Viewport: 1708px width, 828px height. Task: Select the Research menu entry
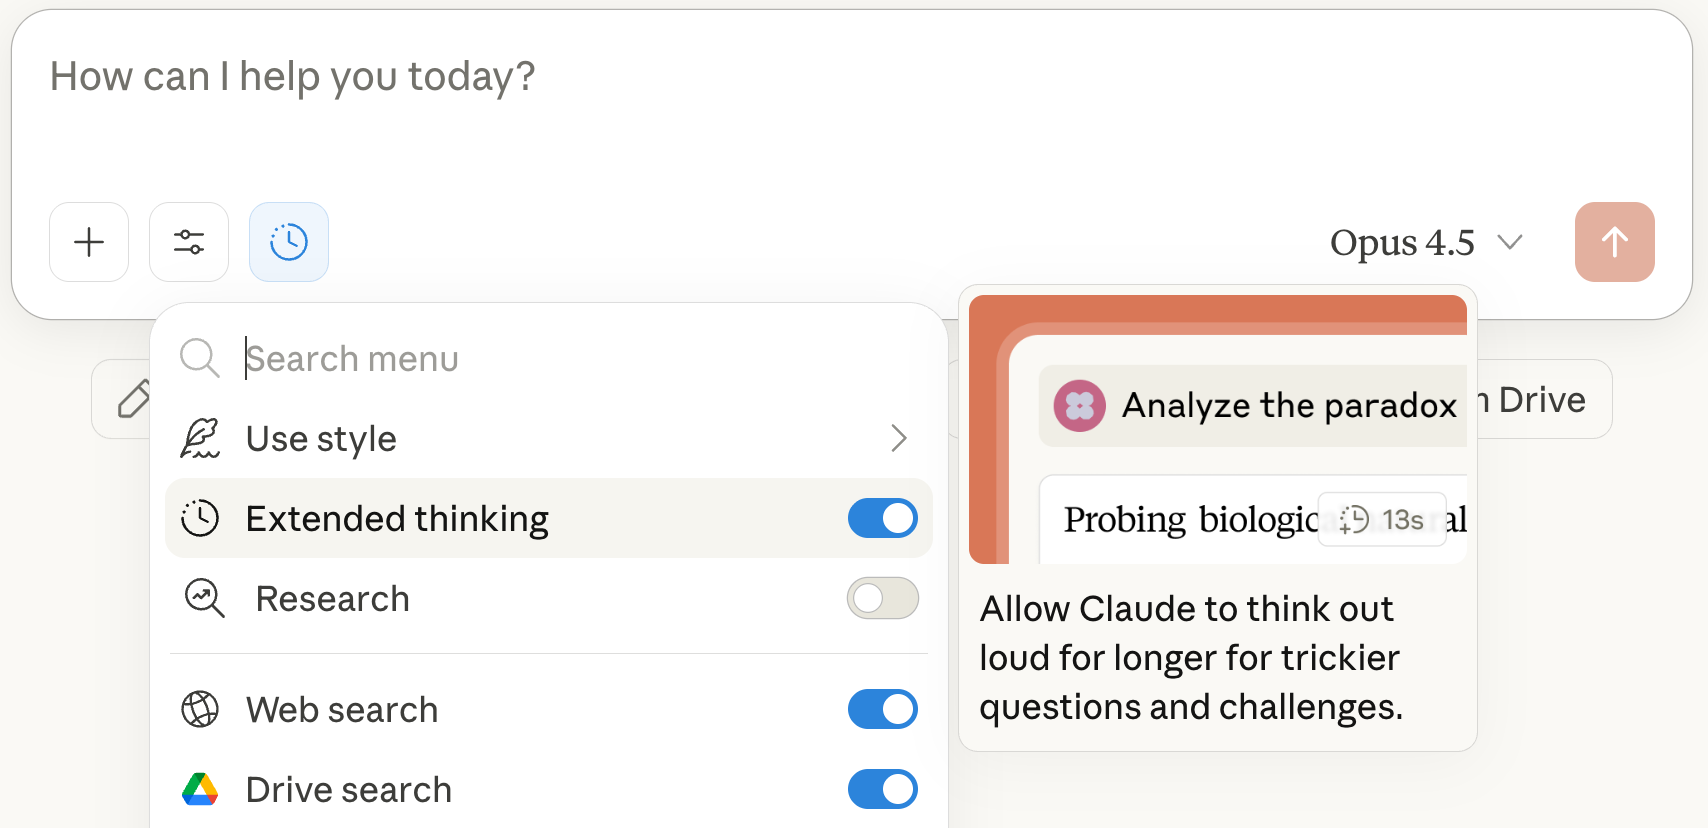[x=333, y=598]
